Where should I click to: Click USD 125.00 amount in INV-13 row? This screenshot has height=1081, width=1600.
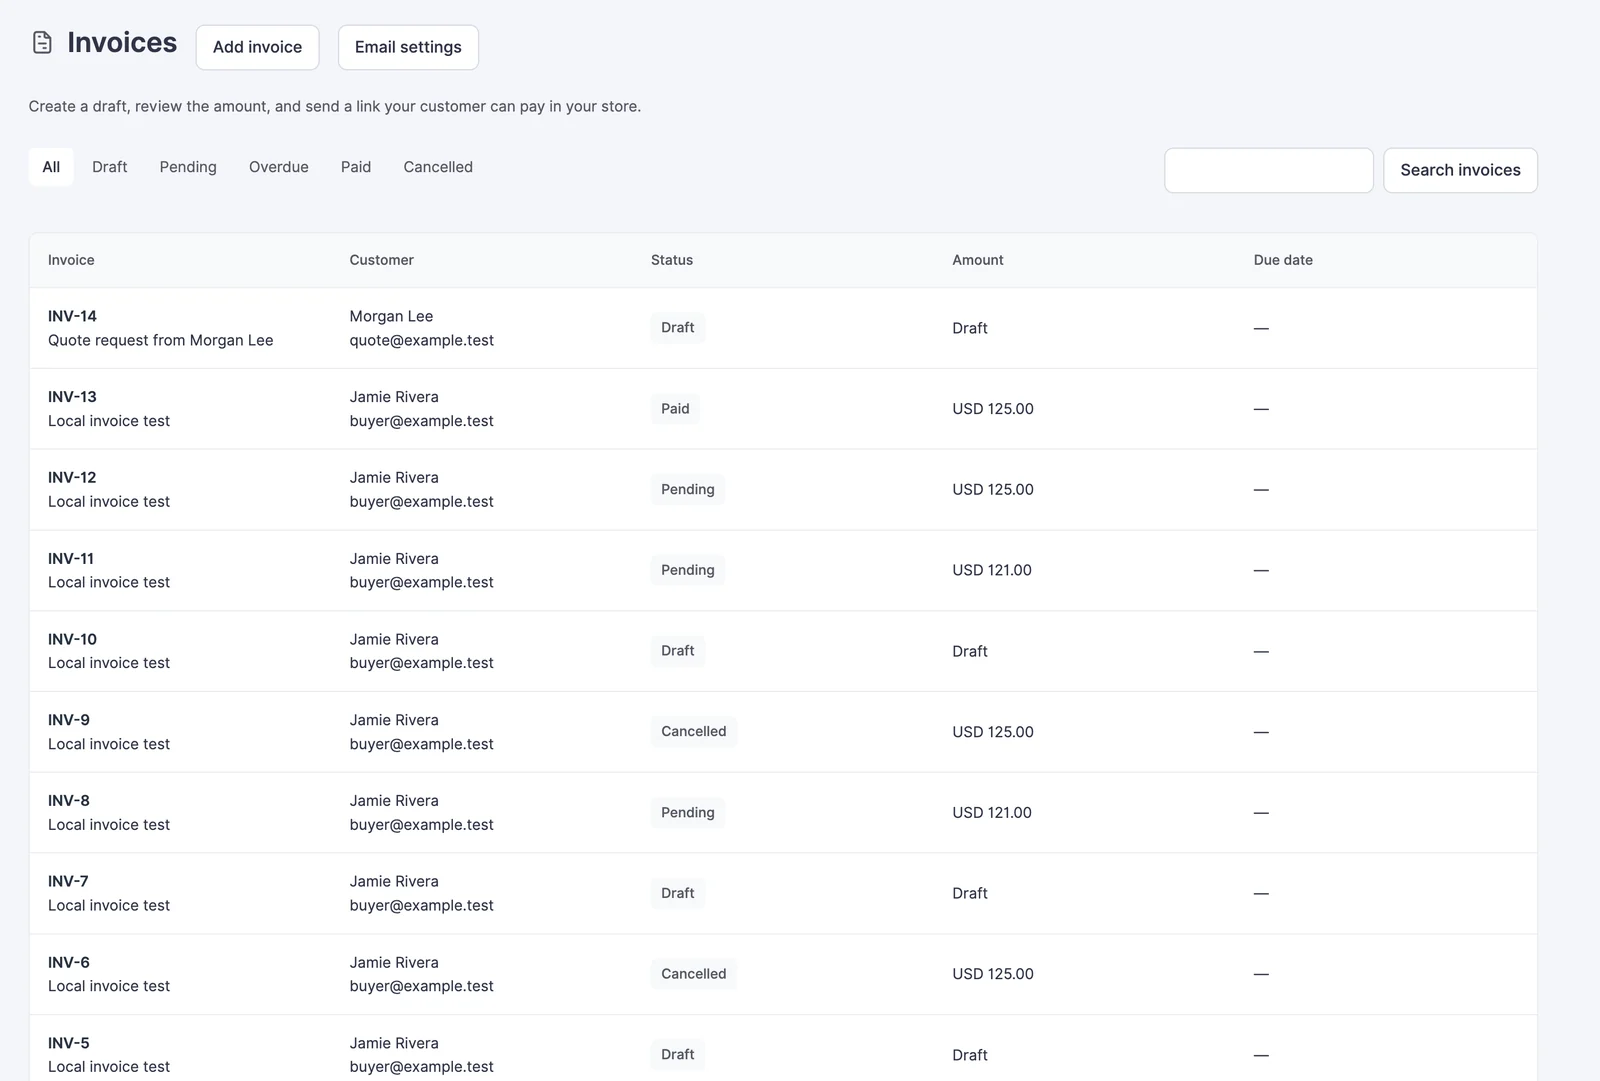coord(993,409)
